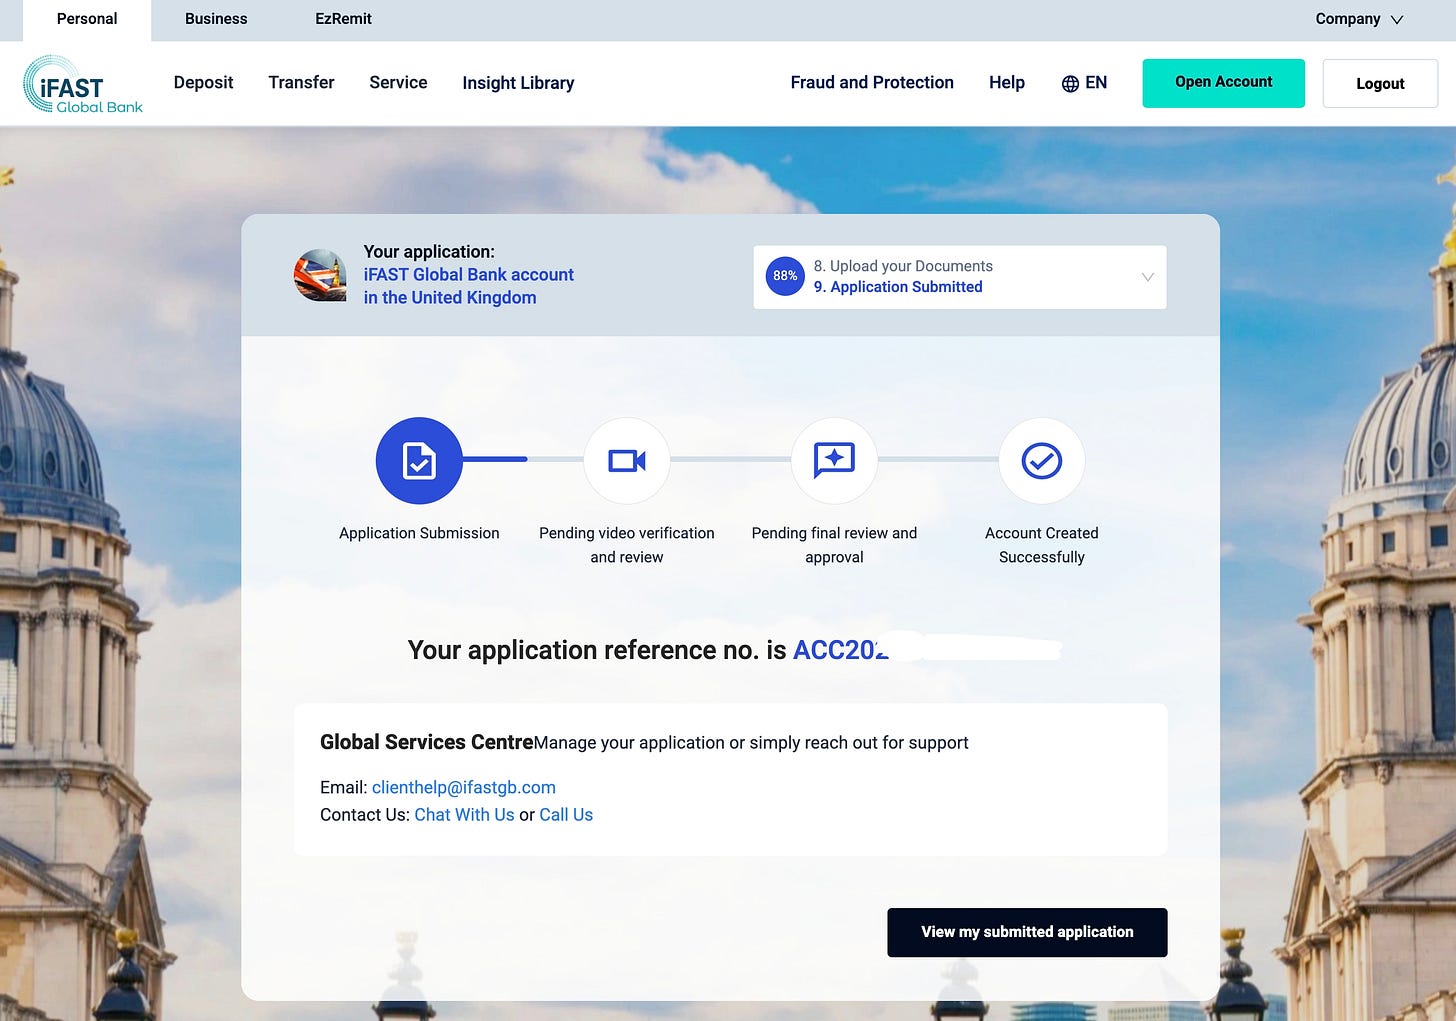This screenshot has width=1456, height=1021.
Task: Open the EN language selector
Action: 1084,83
